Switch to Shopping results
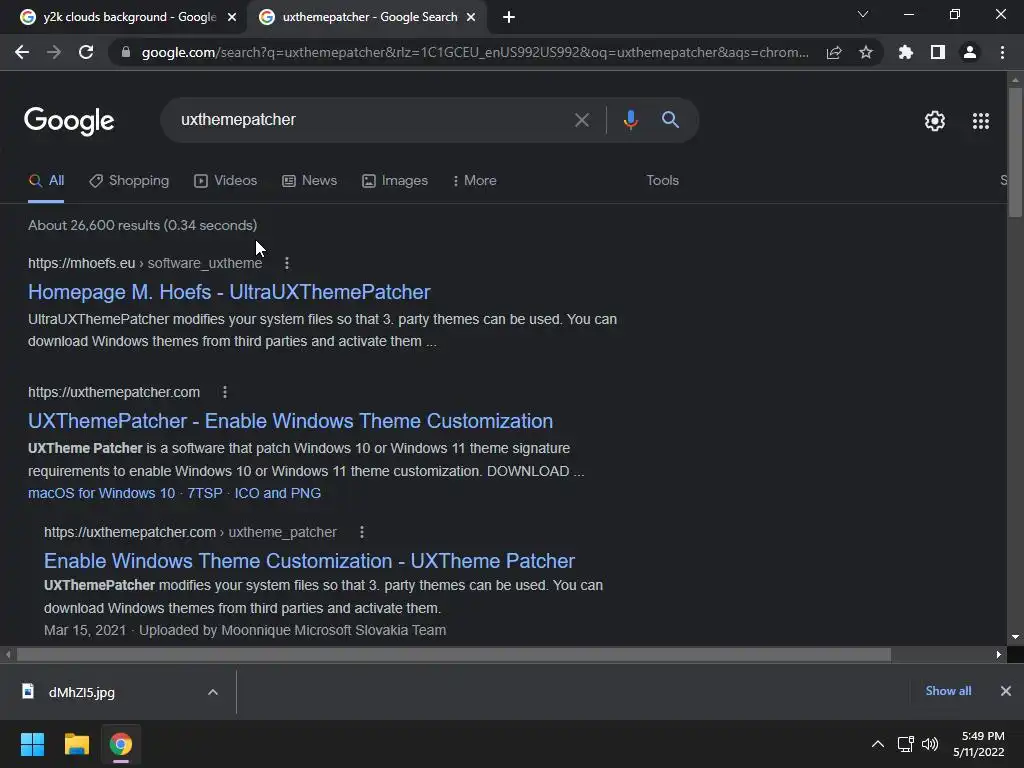This screenshot has width=1024, height=768. [129, 181]
